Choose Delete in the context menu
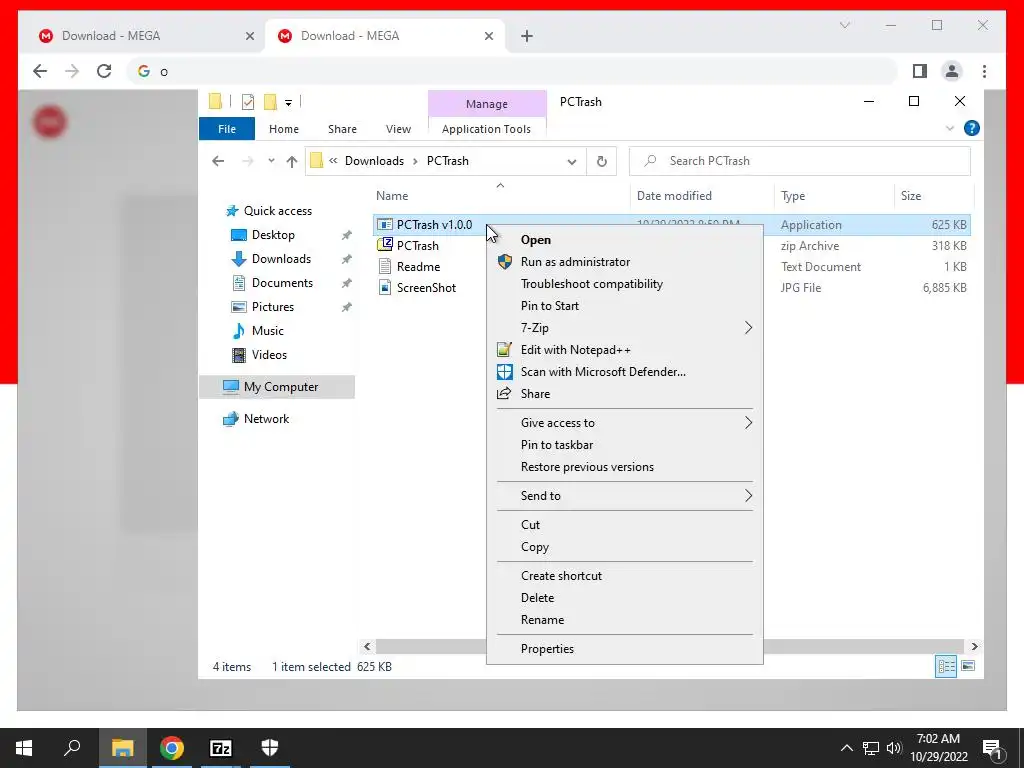Image resolution: width=1024 pixels, height=768 pixels. (x=624, y=598)
